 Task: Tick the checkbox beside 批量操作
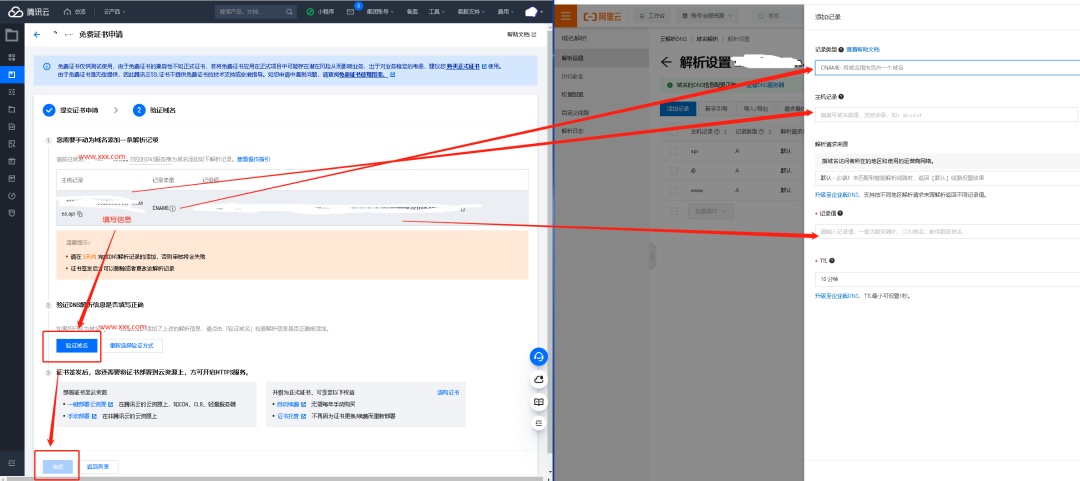[676, 210]
